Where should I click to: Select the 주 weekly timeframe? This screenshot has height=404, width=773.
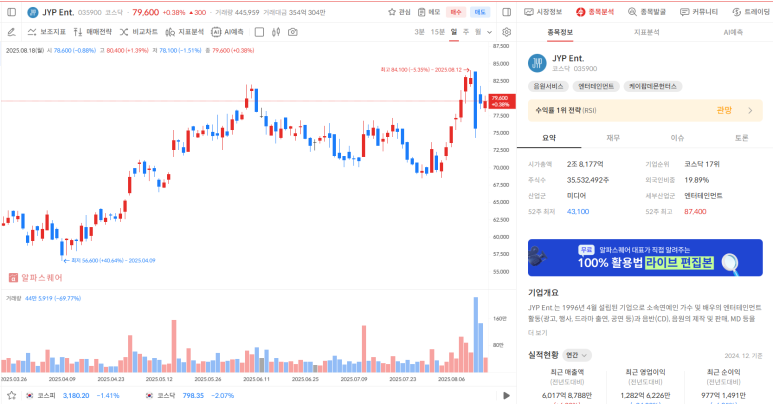click(x=466, y=32)
